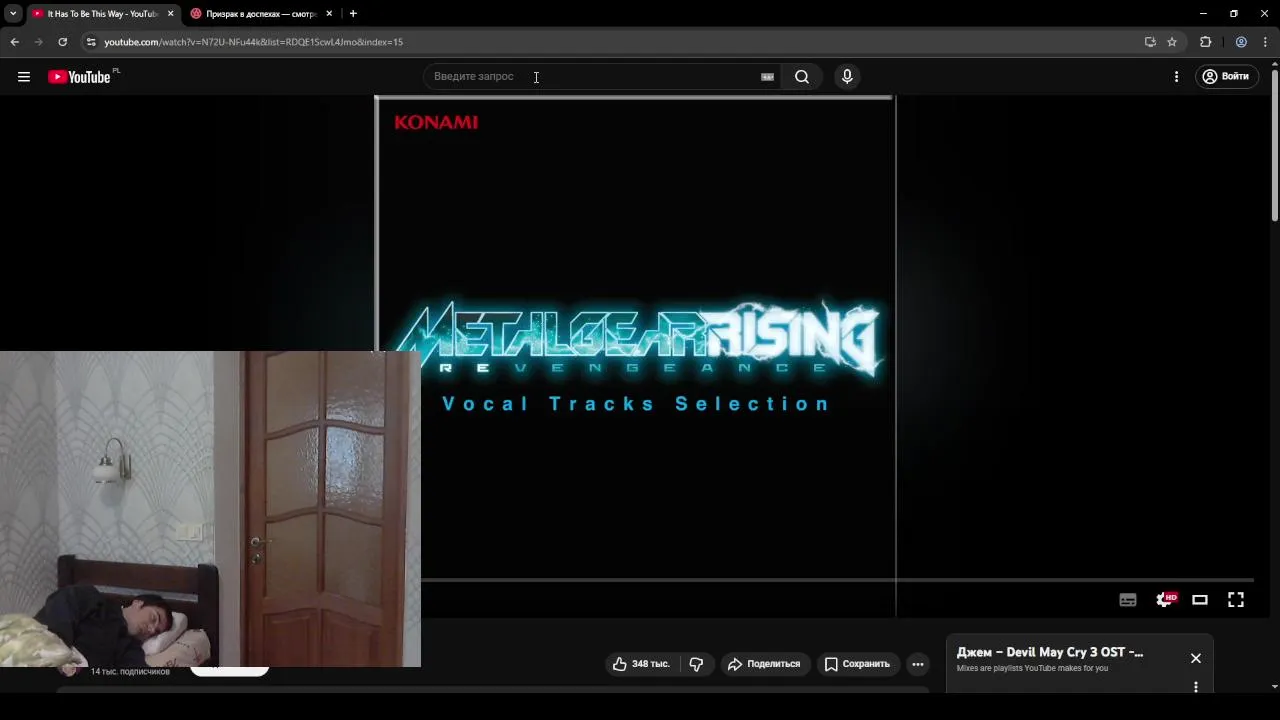
Task: Enter fullscreen on the video player
Action: (1236, 600)
